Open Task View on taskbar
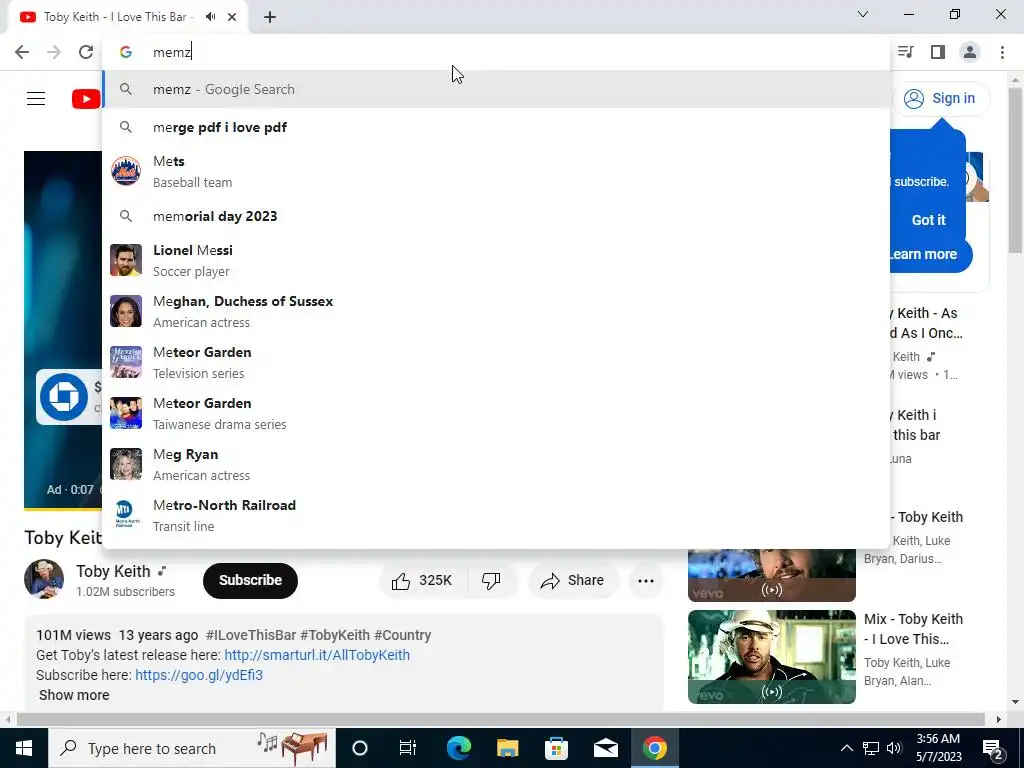Viewport: 1024px width, 768px height. point(408,748)
